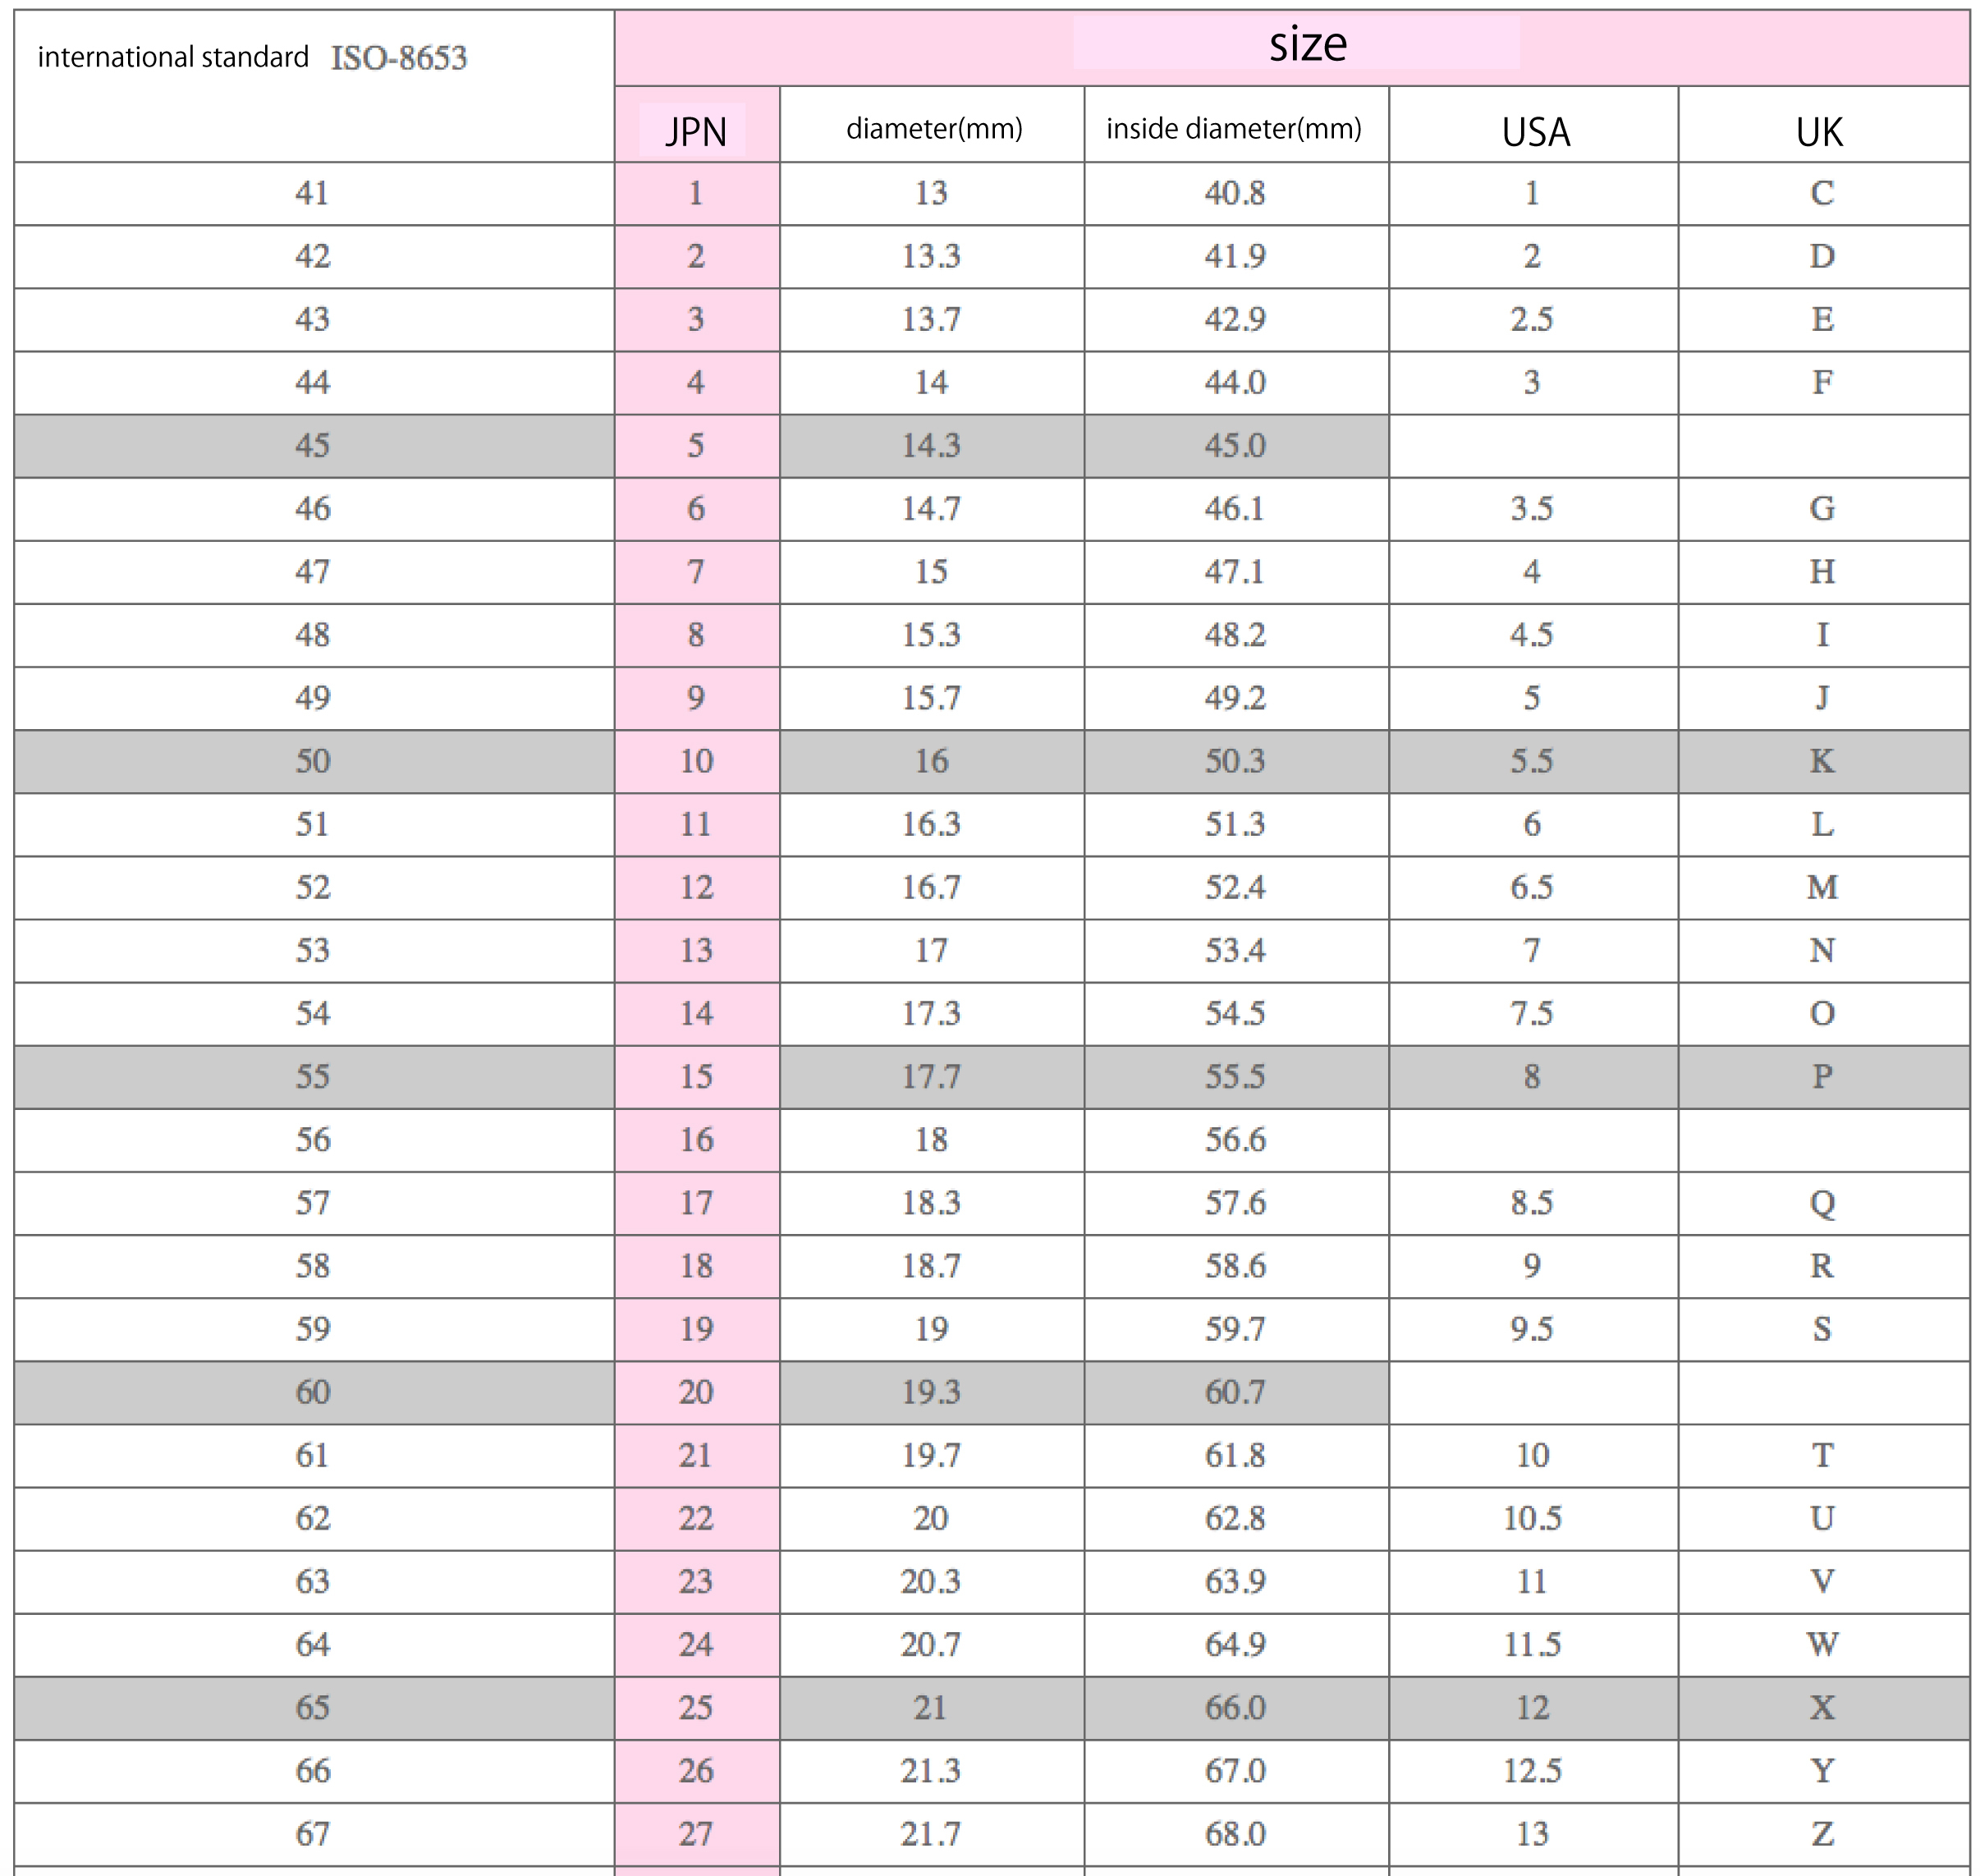Select USA size 5.5 cell

tap(1531, 761)
